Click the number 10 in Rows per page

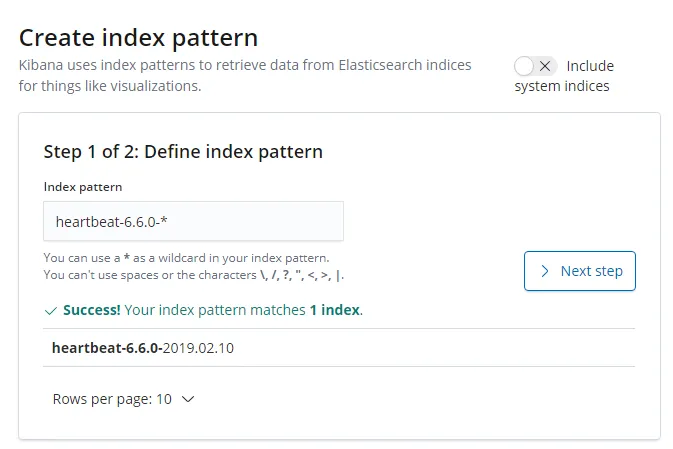(163, 399)
